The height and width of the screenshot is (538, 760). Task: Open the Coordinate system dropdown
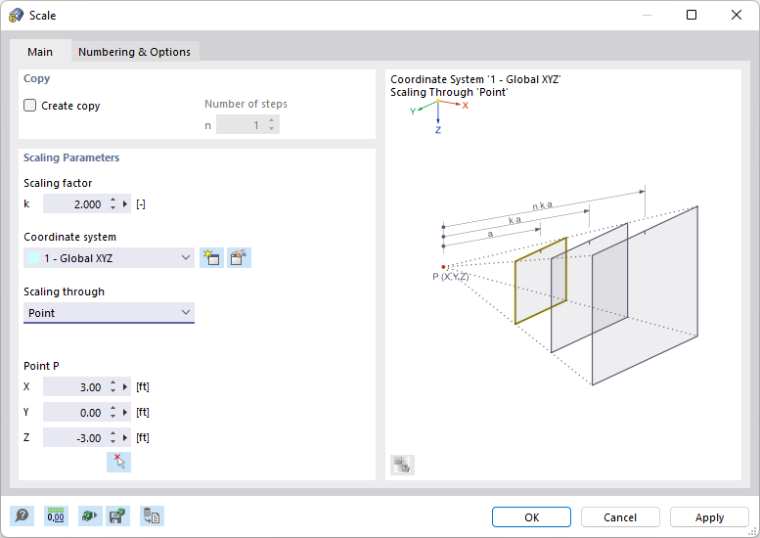[x=109, y=258]
